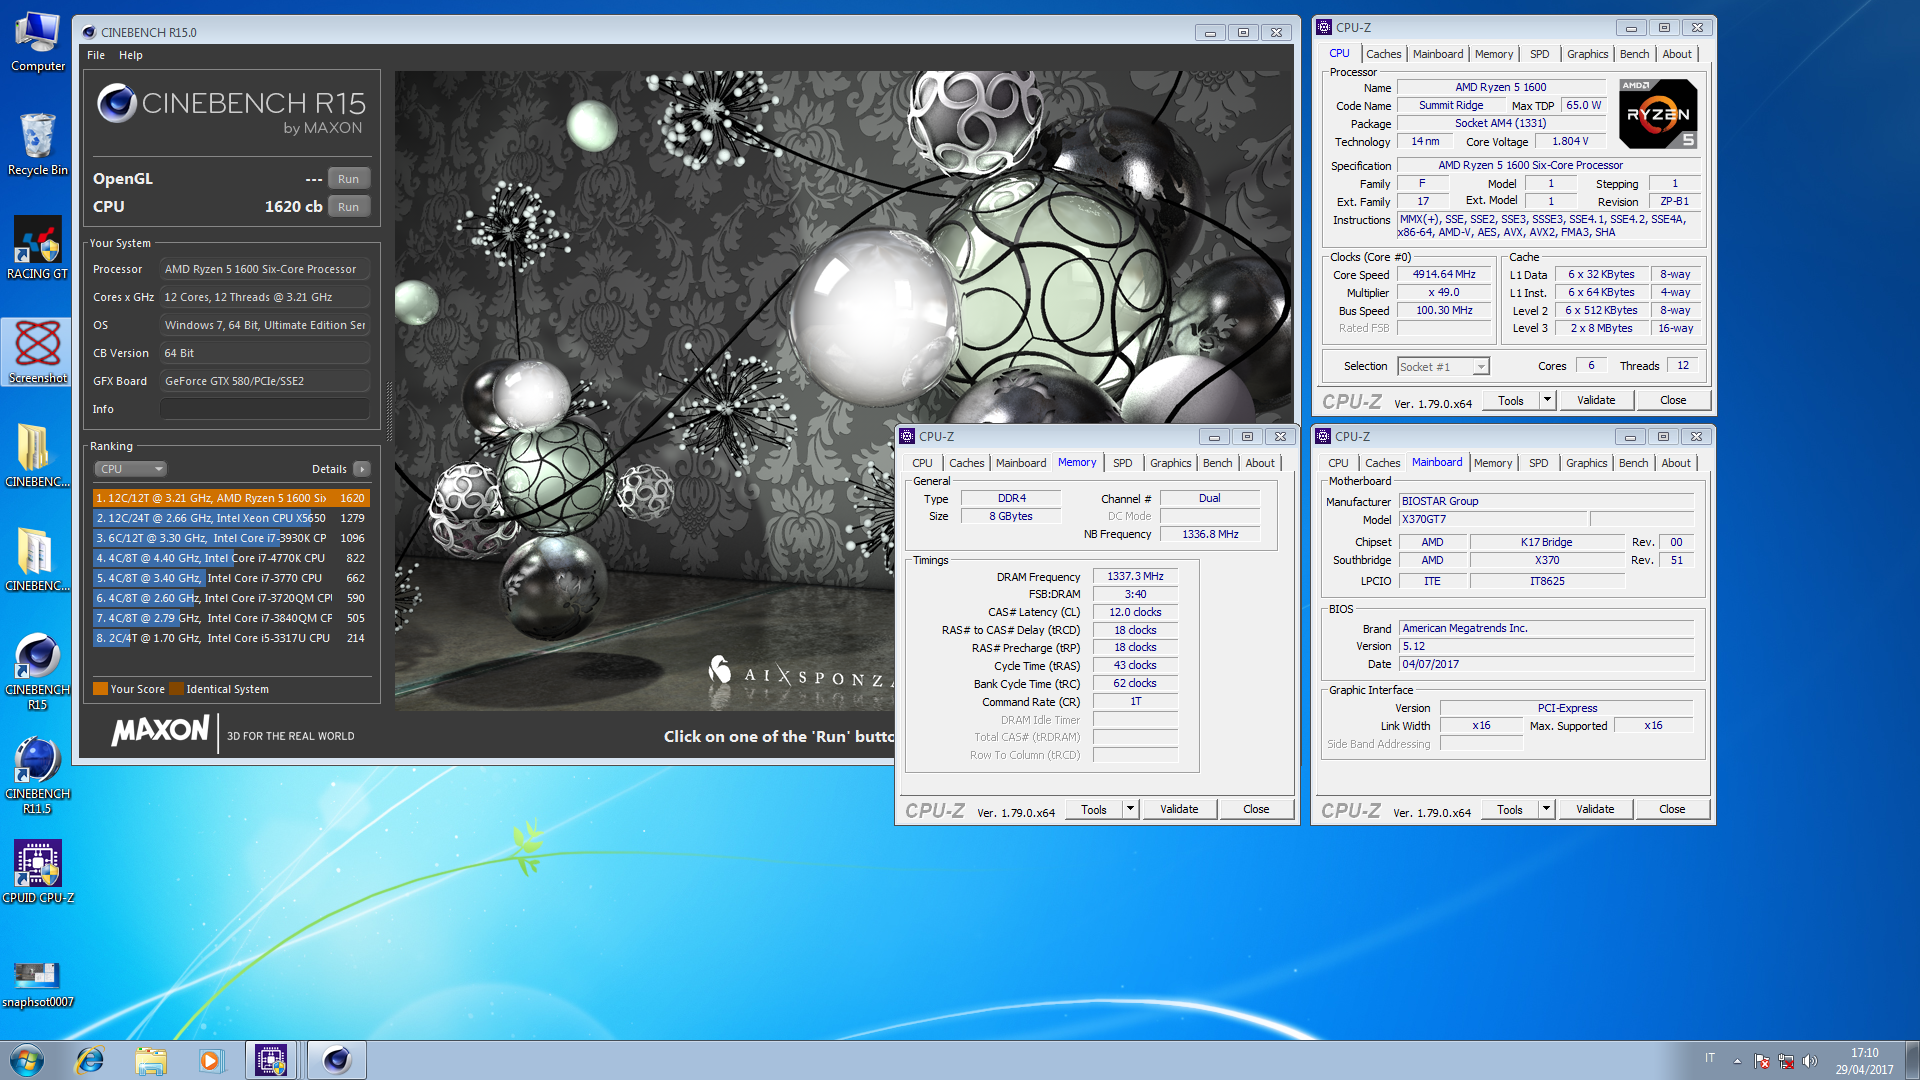This screenshot has width=1920, height=1080.
Task: Switch to the About tab in Mainboard CPU-Z window
Action: point(1676,463)
